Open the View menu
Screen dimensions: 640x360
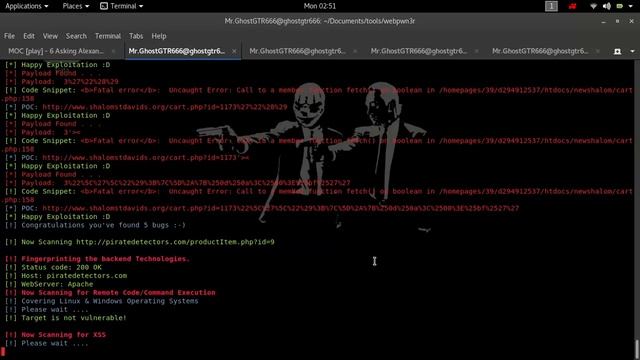tap(50, 36)
